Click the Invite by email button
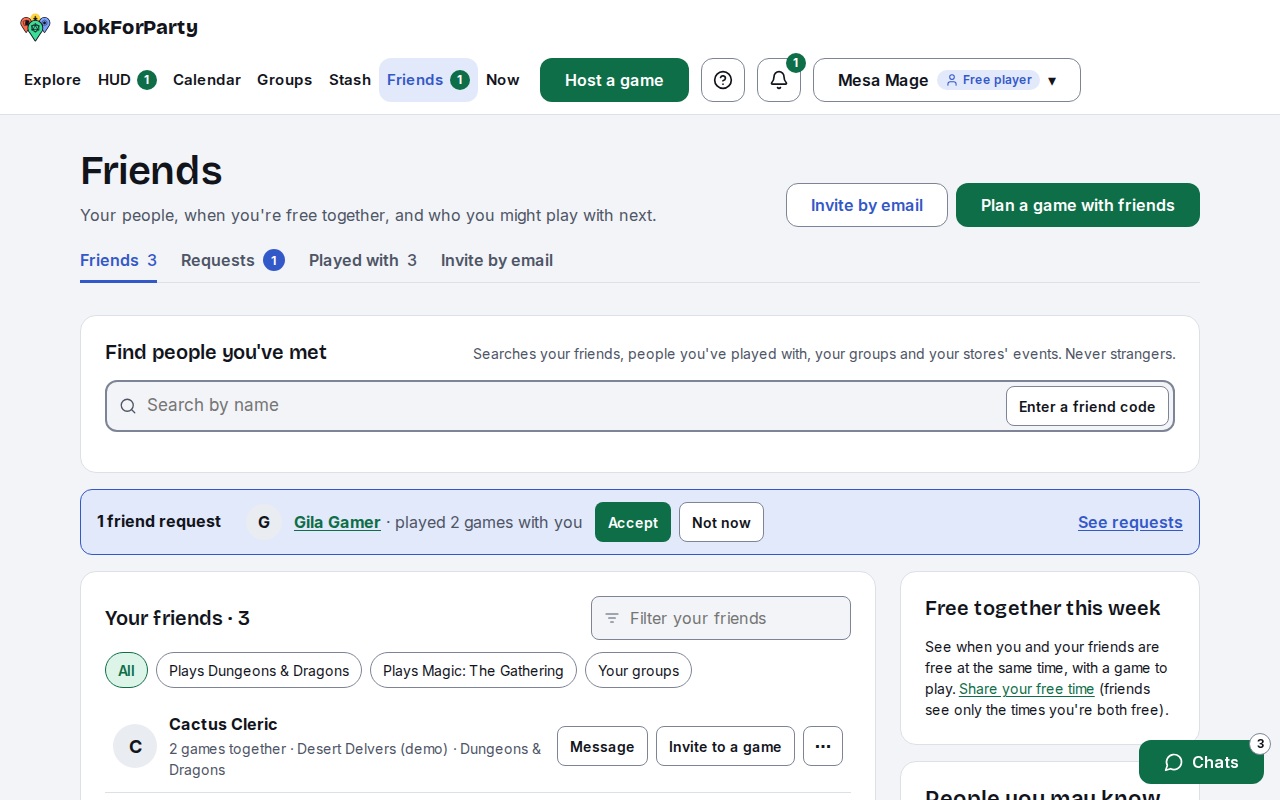The width and height of the screenshot is (1280, 800). (867, 205)
